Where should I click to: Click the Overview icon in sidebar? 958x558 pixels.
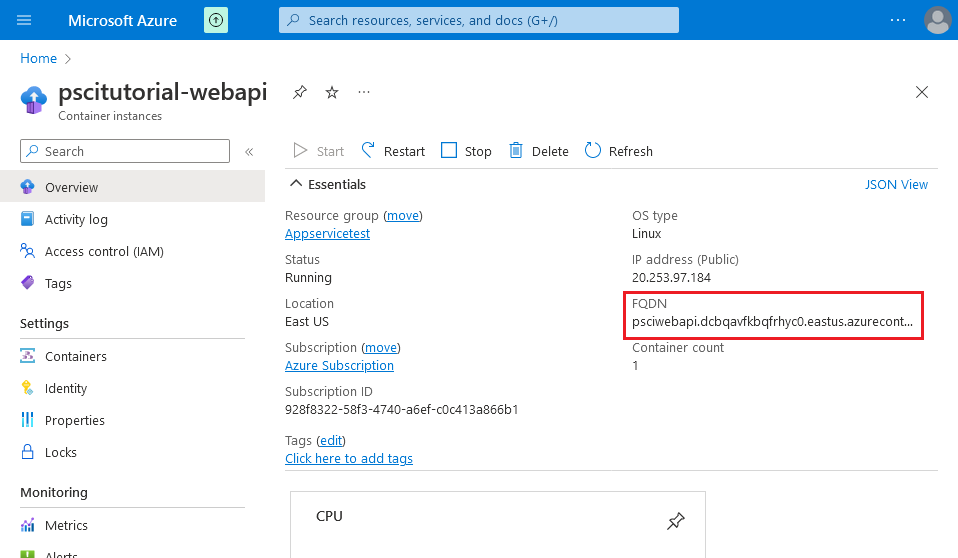pyautogui.click(x=27, y=187)
